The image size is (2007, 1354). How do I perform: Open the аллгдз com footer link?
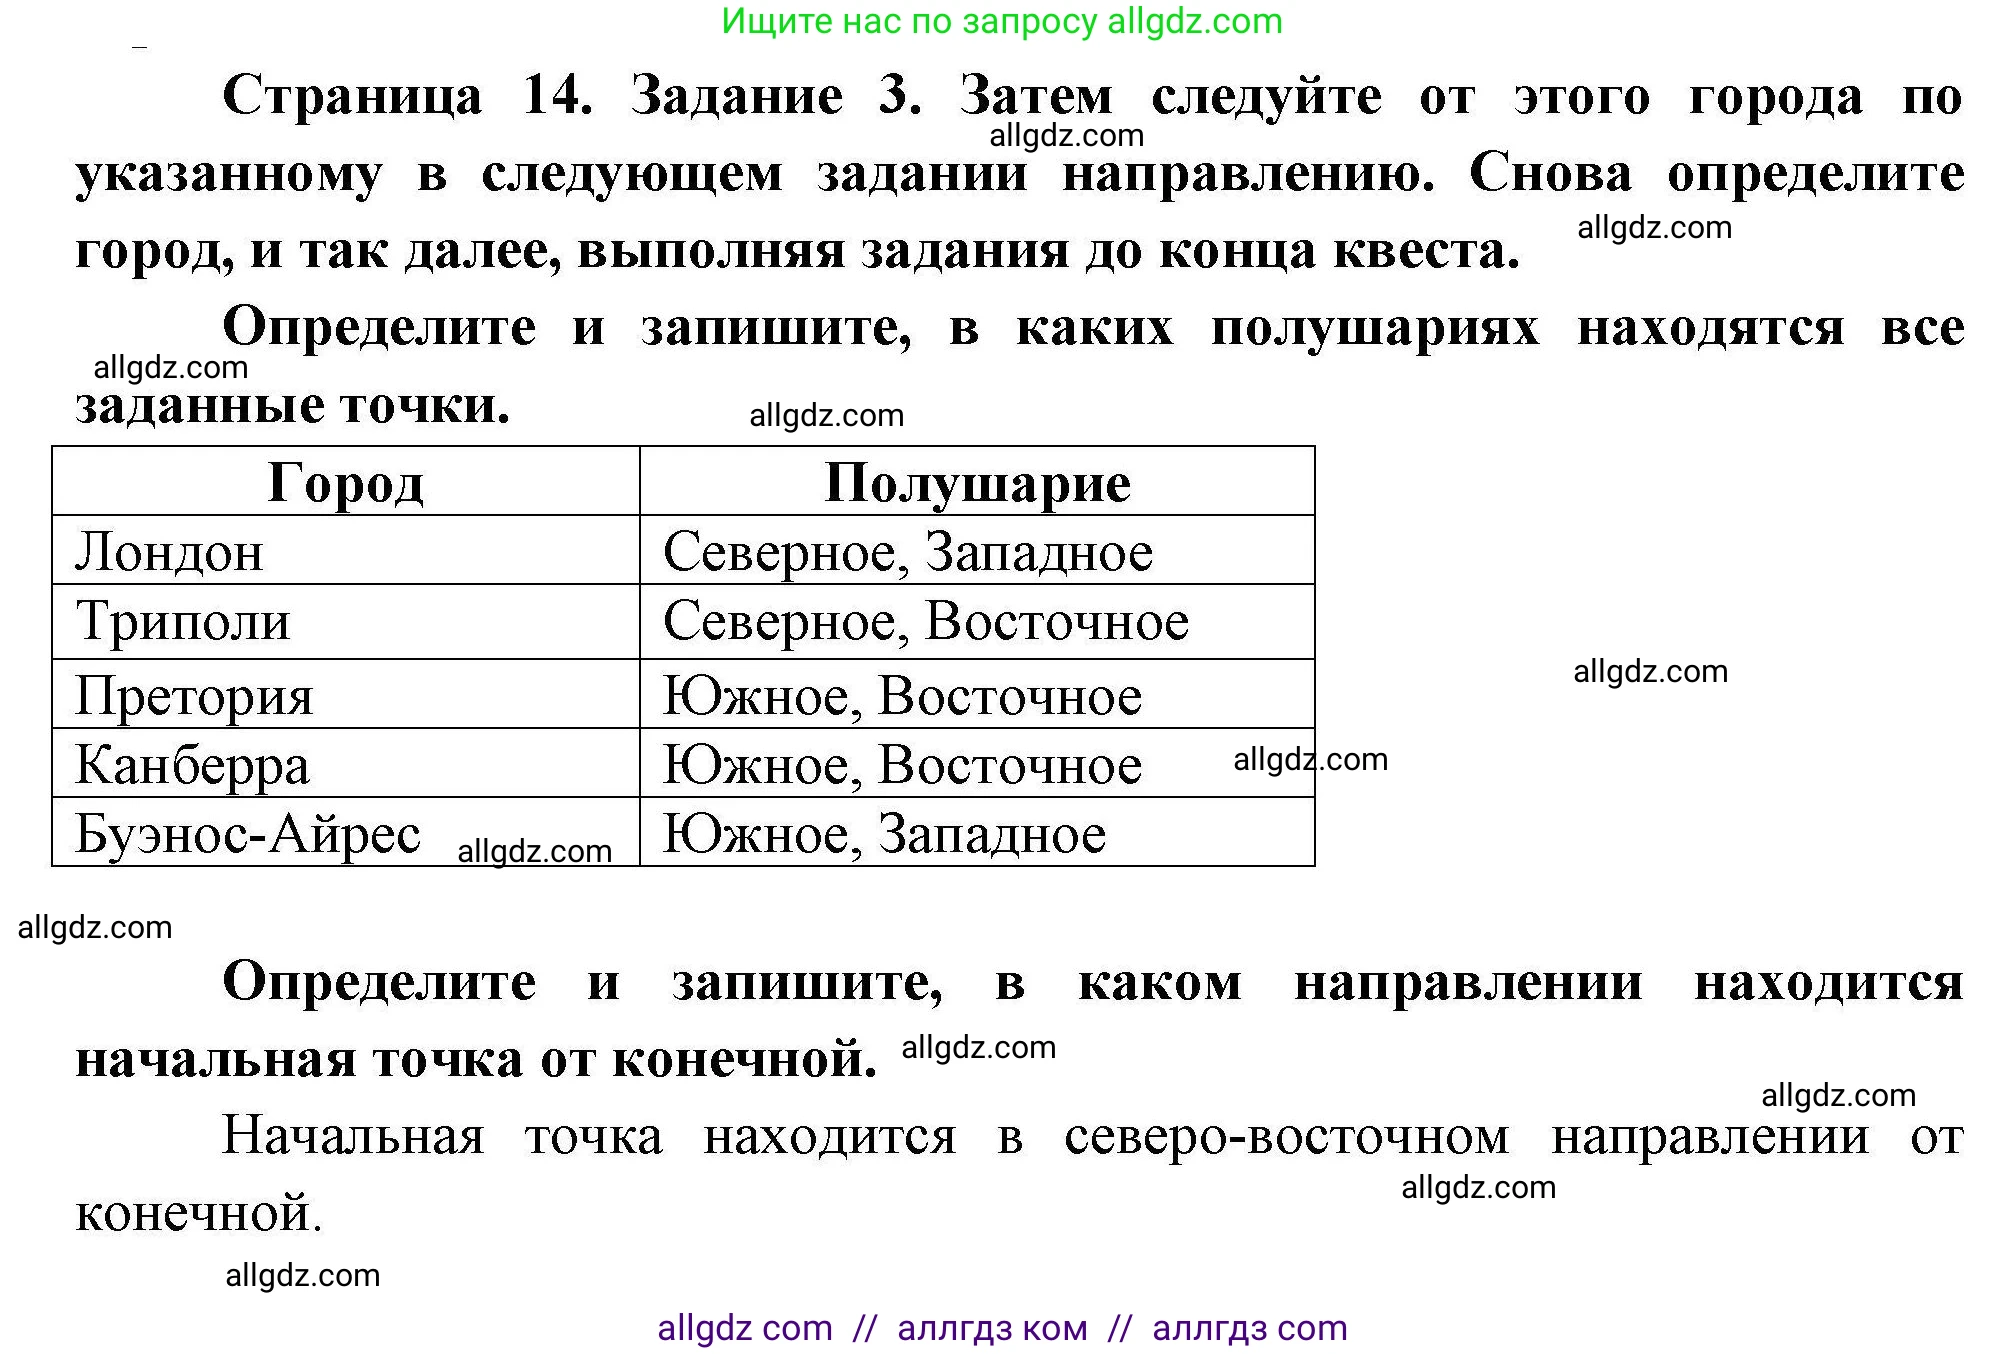click(1248, 1326)
